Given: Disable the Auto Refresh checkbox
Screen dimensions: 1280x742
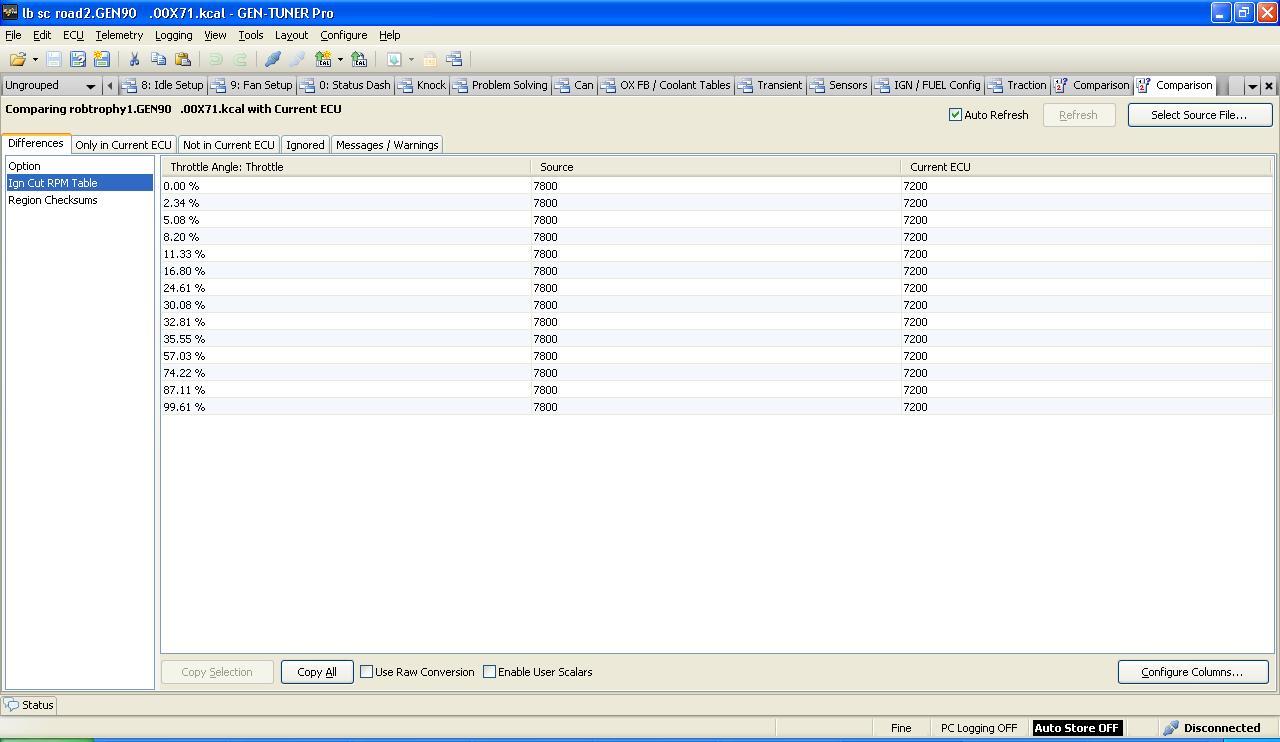Looking at the screenshot, I should coord(955,115).
